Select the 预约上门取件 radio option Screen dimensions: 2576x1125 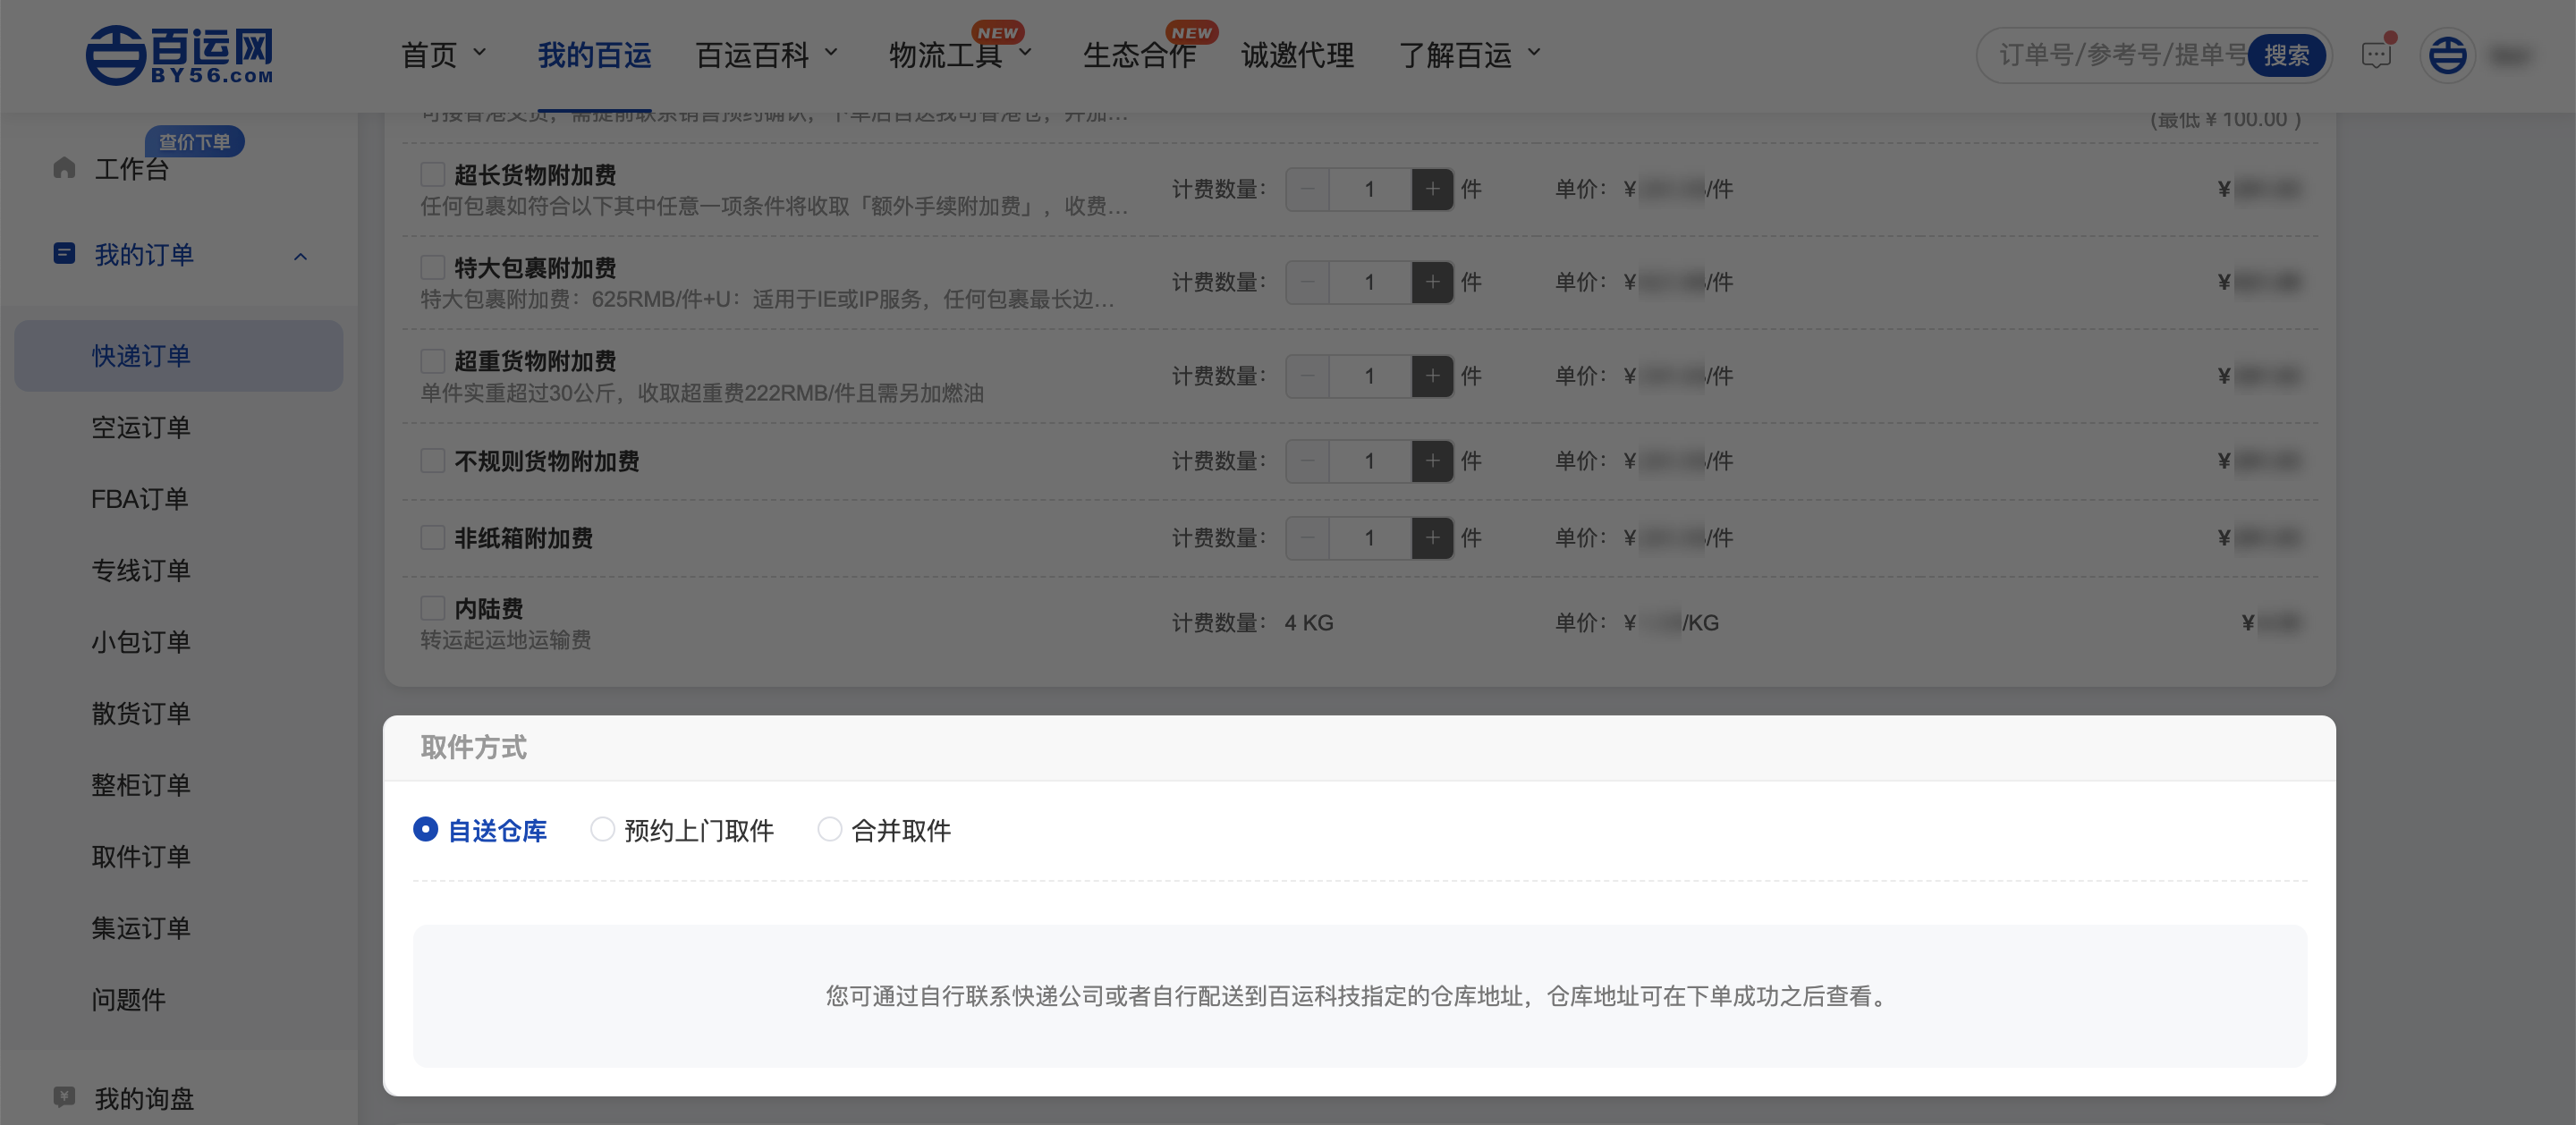pyautogui.click(x=602, y=829)
